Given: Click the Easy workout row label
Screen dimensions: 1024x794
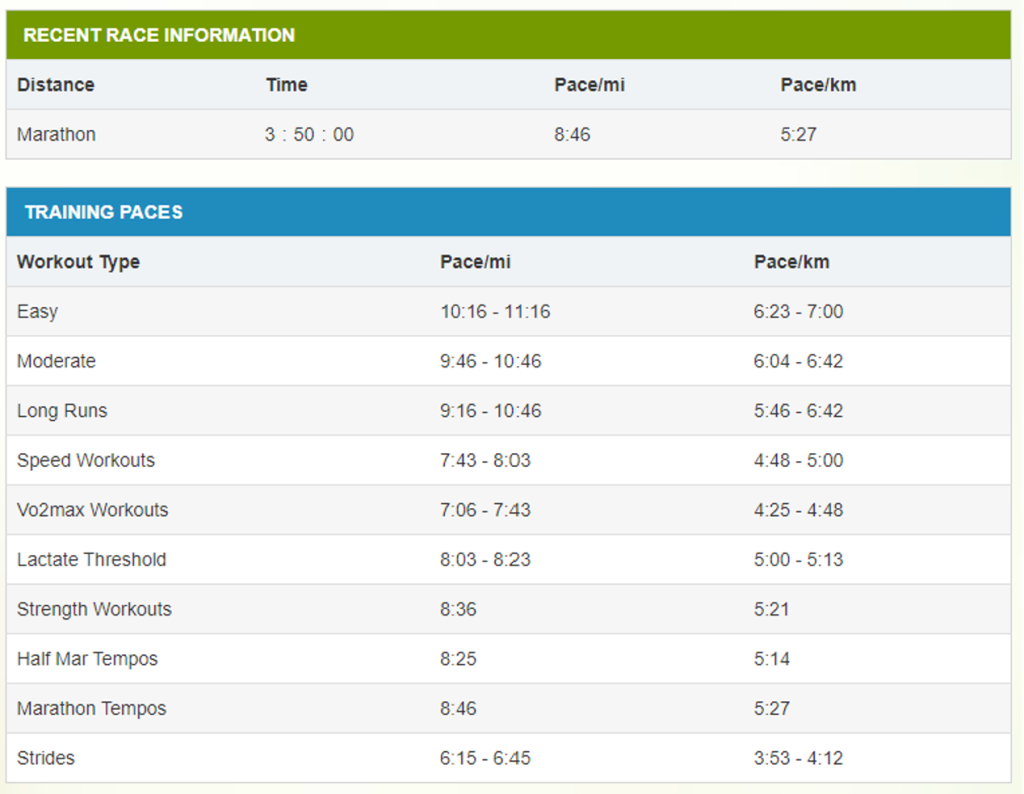Looking at the screenshot, I should pos(38,311).
